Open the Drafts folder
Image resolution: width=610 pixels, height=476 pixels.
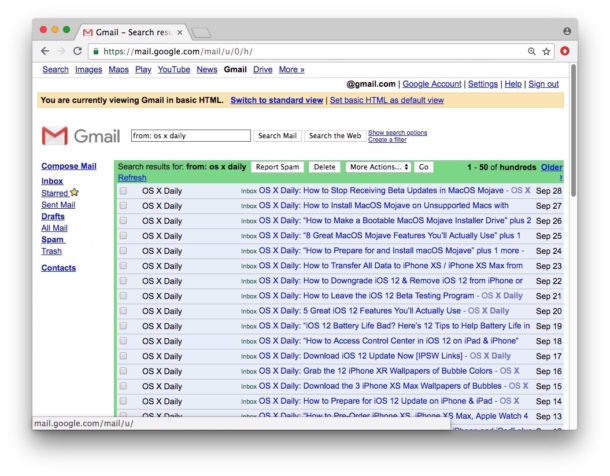(53, 216)
